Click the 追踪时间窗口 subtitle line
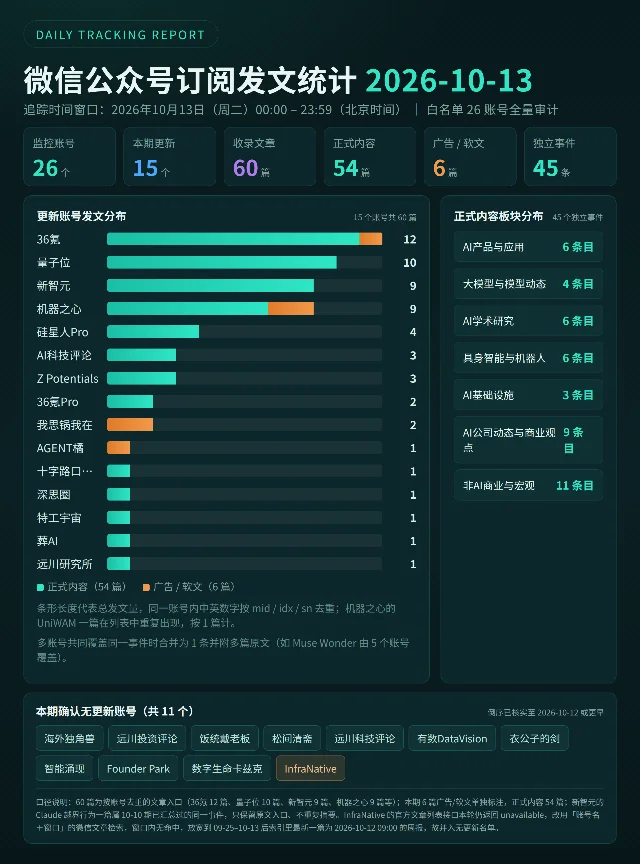 [x=291, y=110]
